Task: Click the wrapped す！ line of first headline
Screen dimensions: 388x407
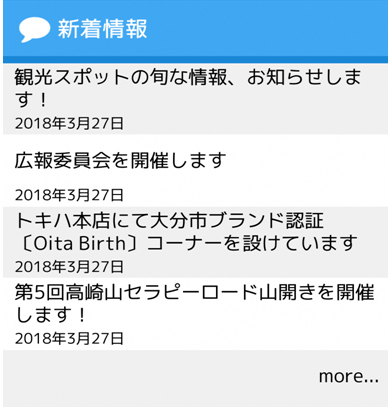Action: pos(31,99)
